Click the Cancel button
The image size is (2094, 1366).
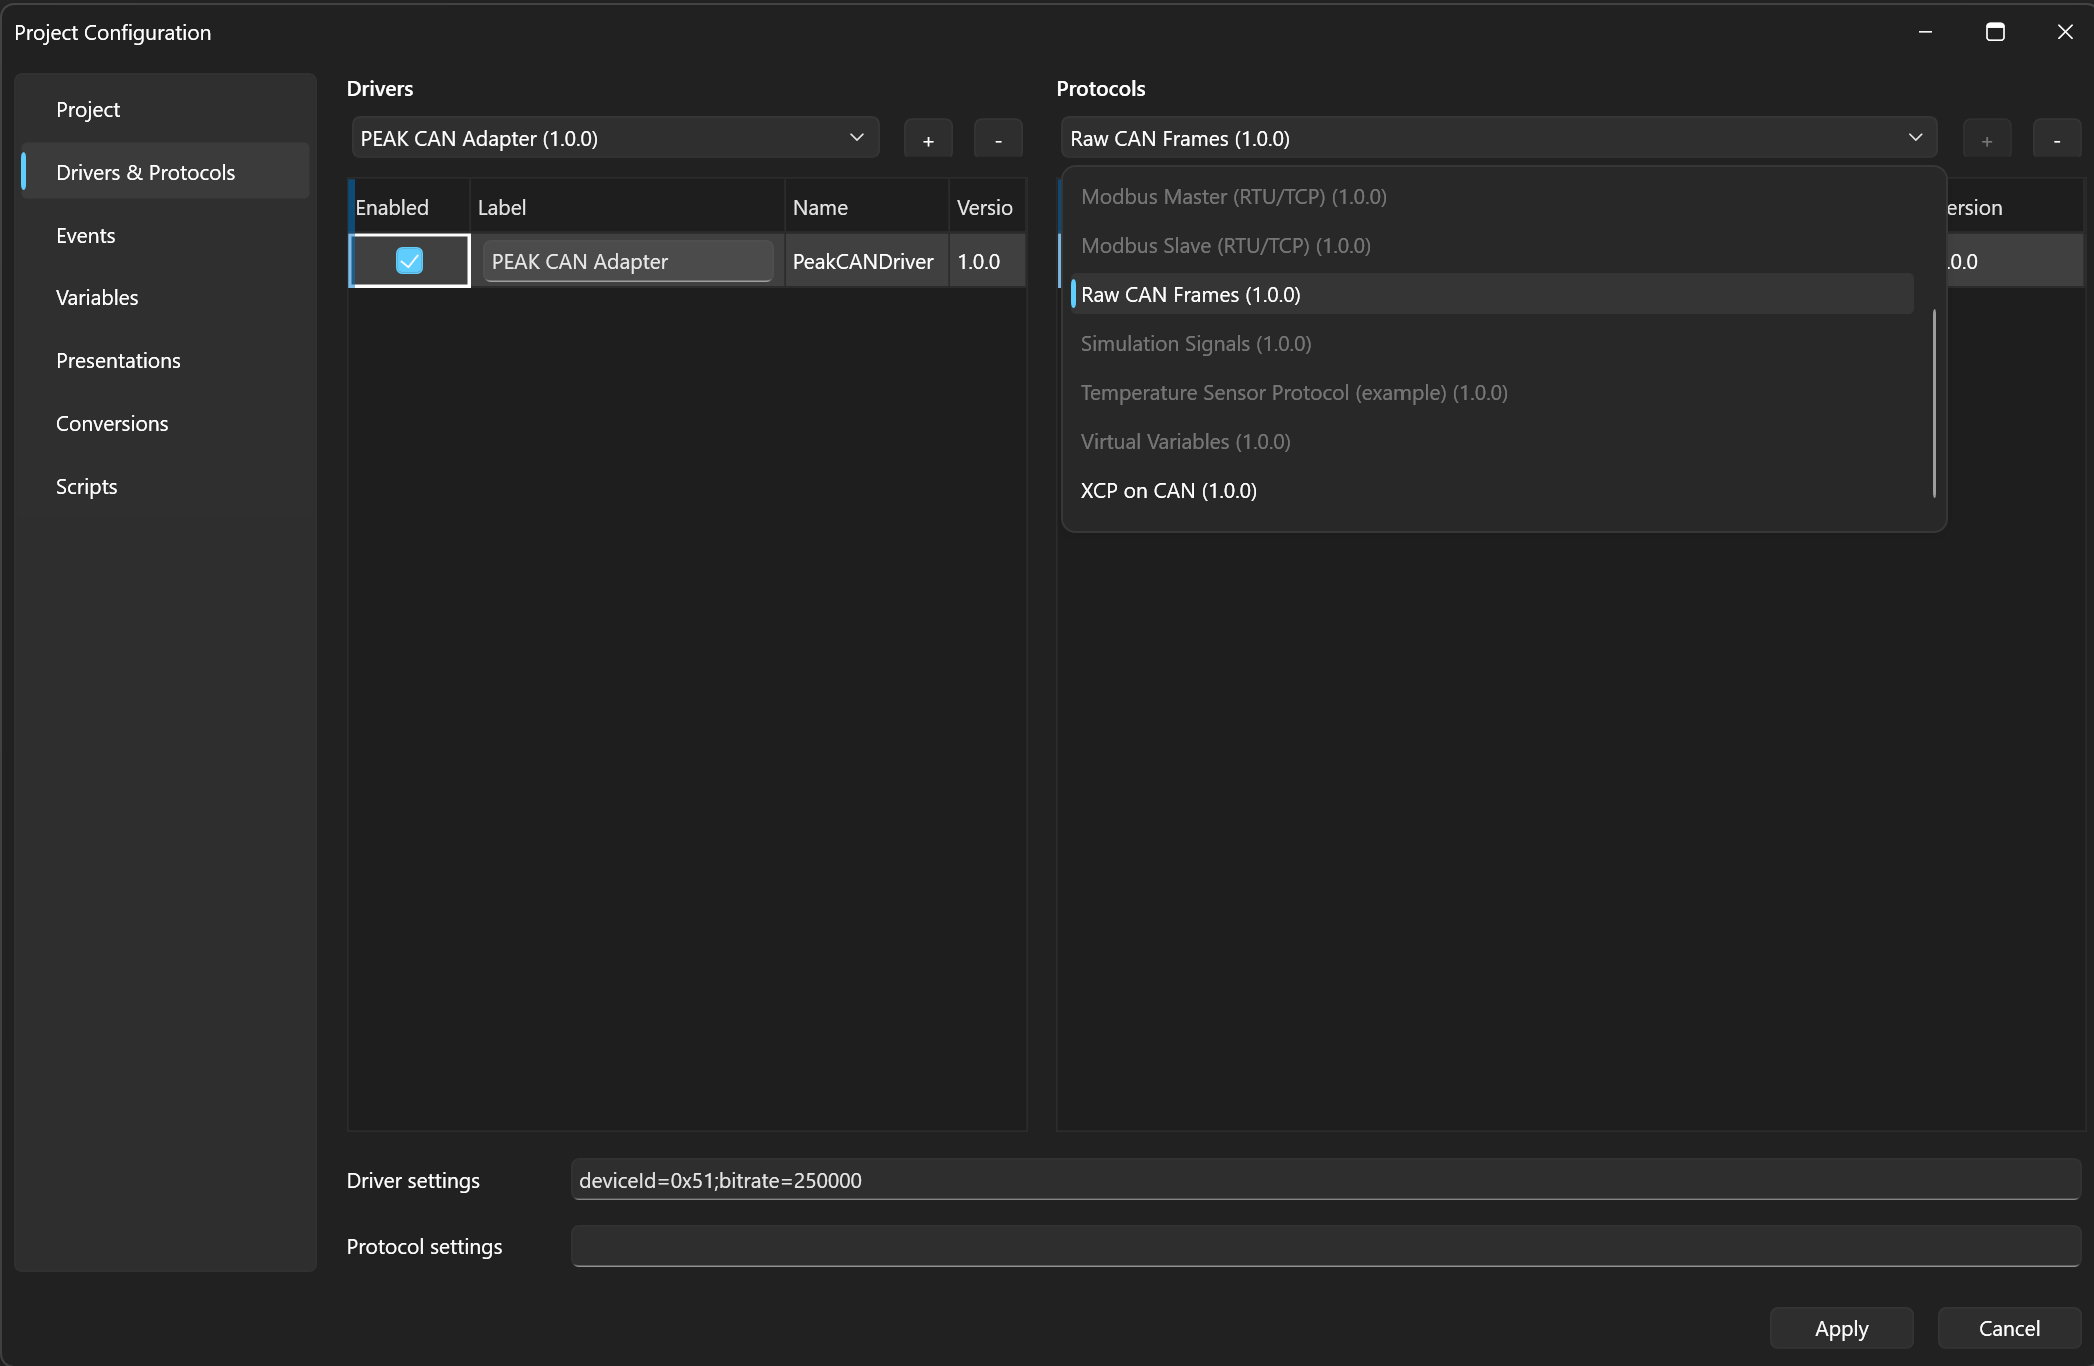click(2009, 1328)
